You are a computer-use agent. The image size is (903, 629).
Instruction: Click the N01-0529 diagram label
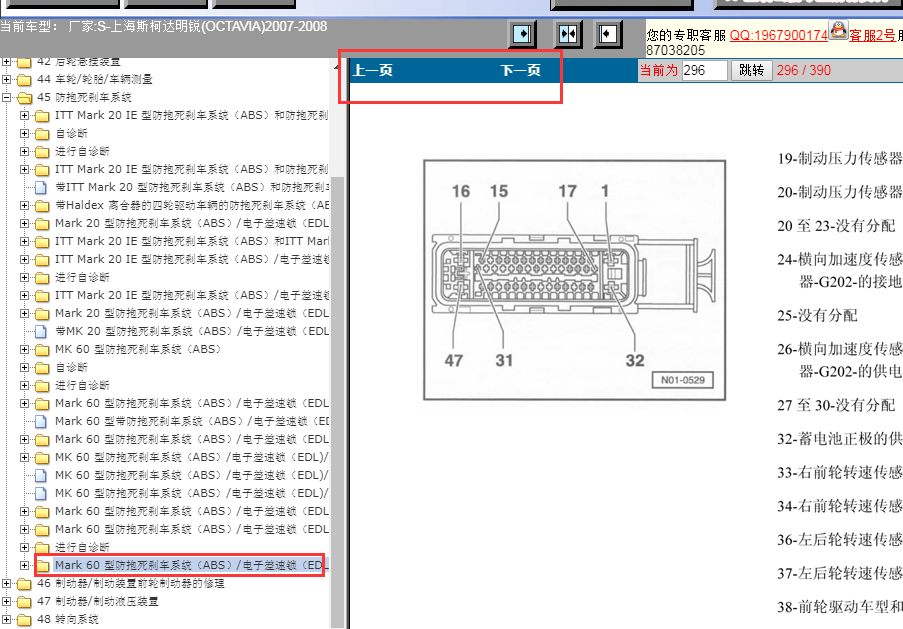682,380
